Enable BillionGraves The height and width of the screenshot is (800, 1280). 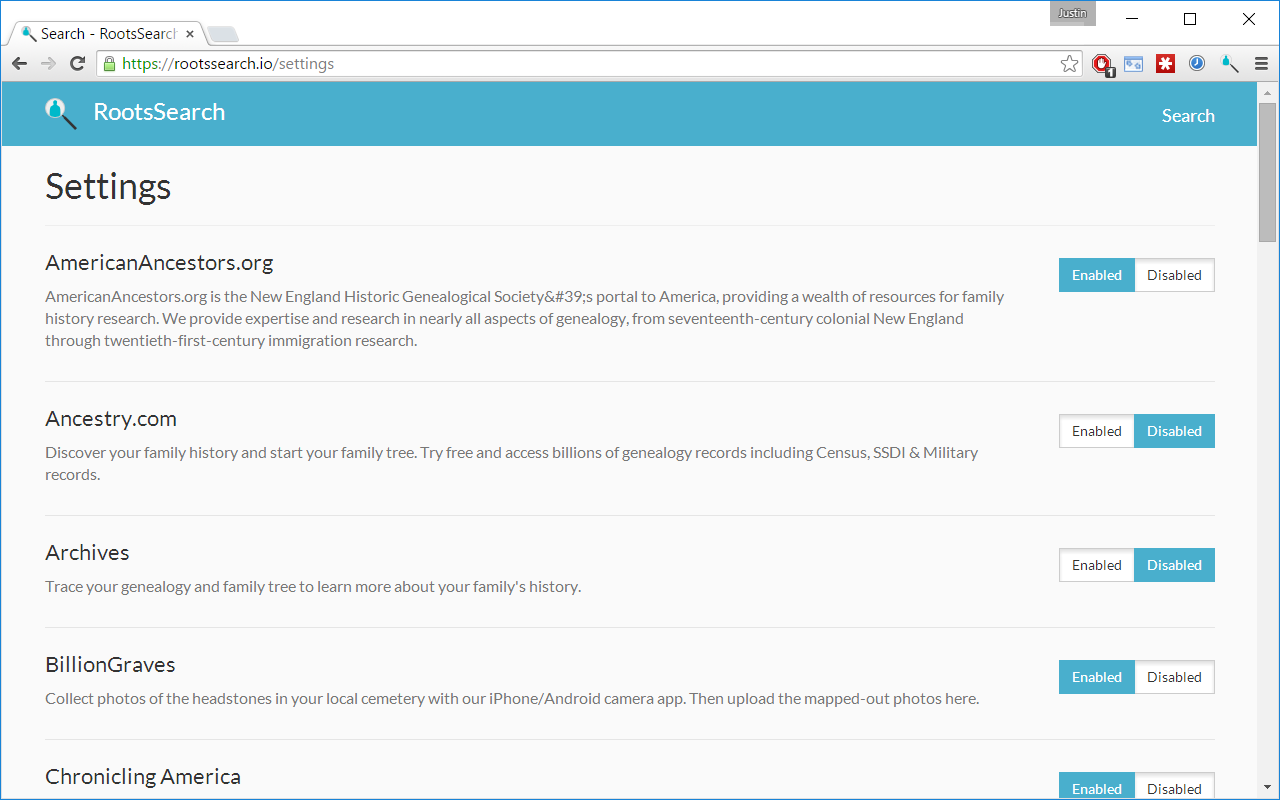1097,677
